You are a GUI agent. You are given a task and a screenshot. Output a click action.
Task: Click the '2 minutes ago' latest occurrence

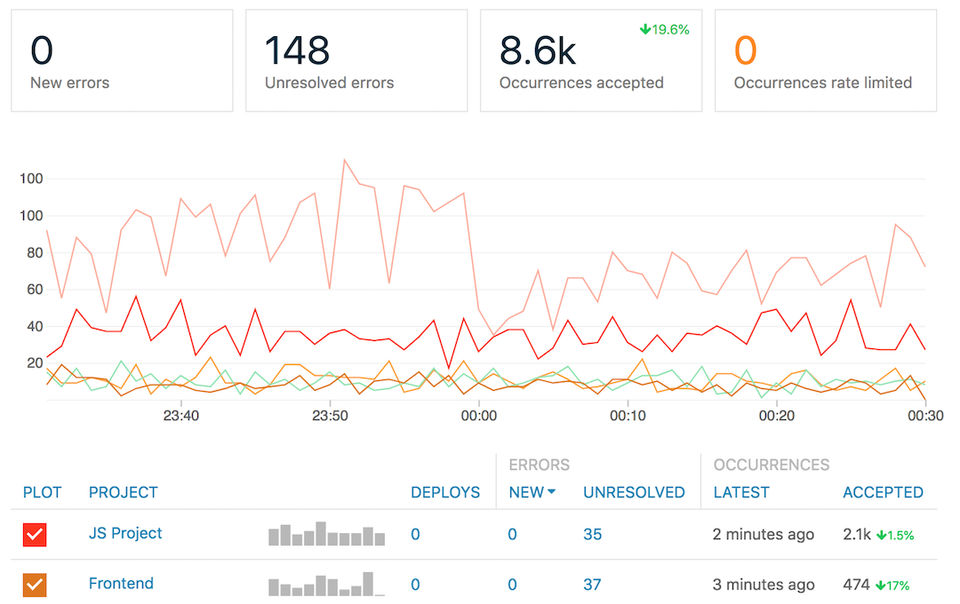pos(763,534)
